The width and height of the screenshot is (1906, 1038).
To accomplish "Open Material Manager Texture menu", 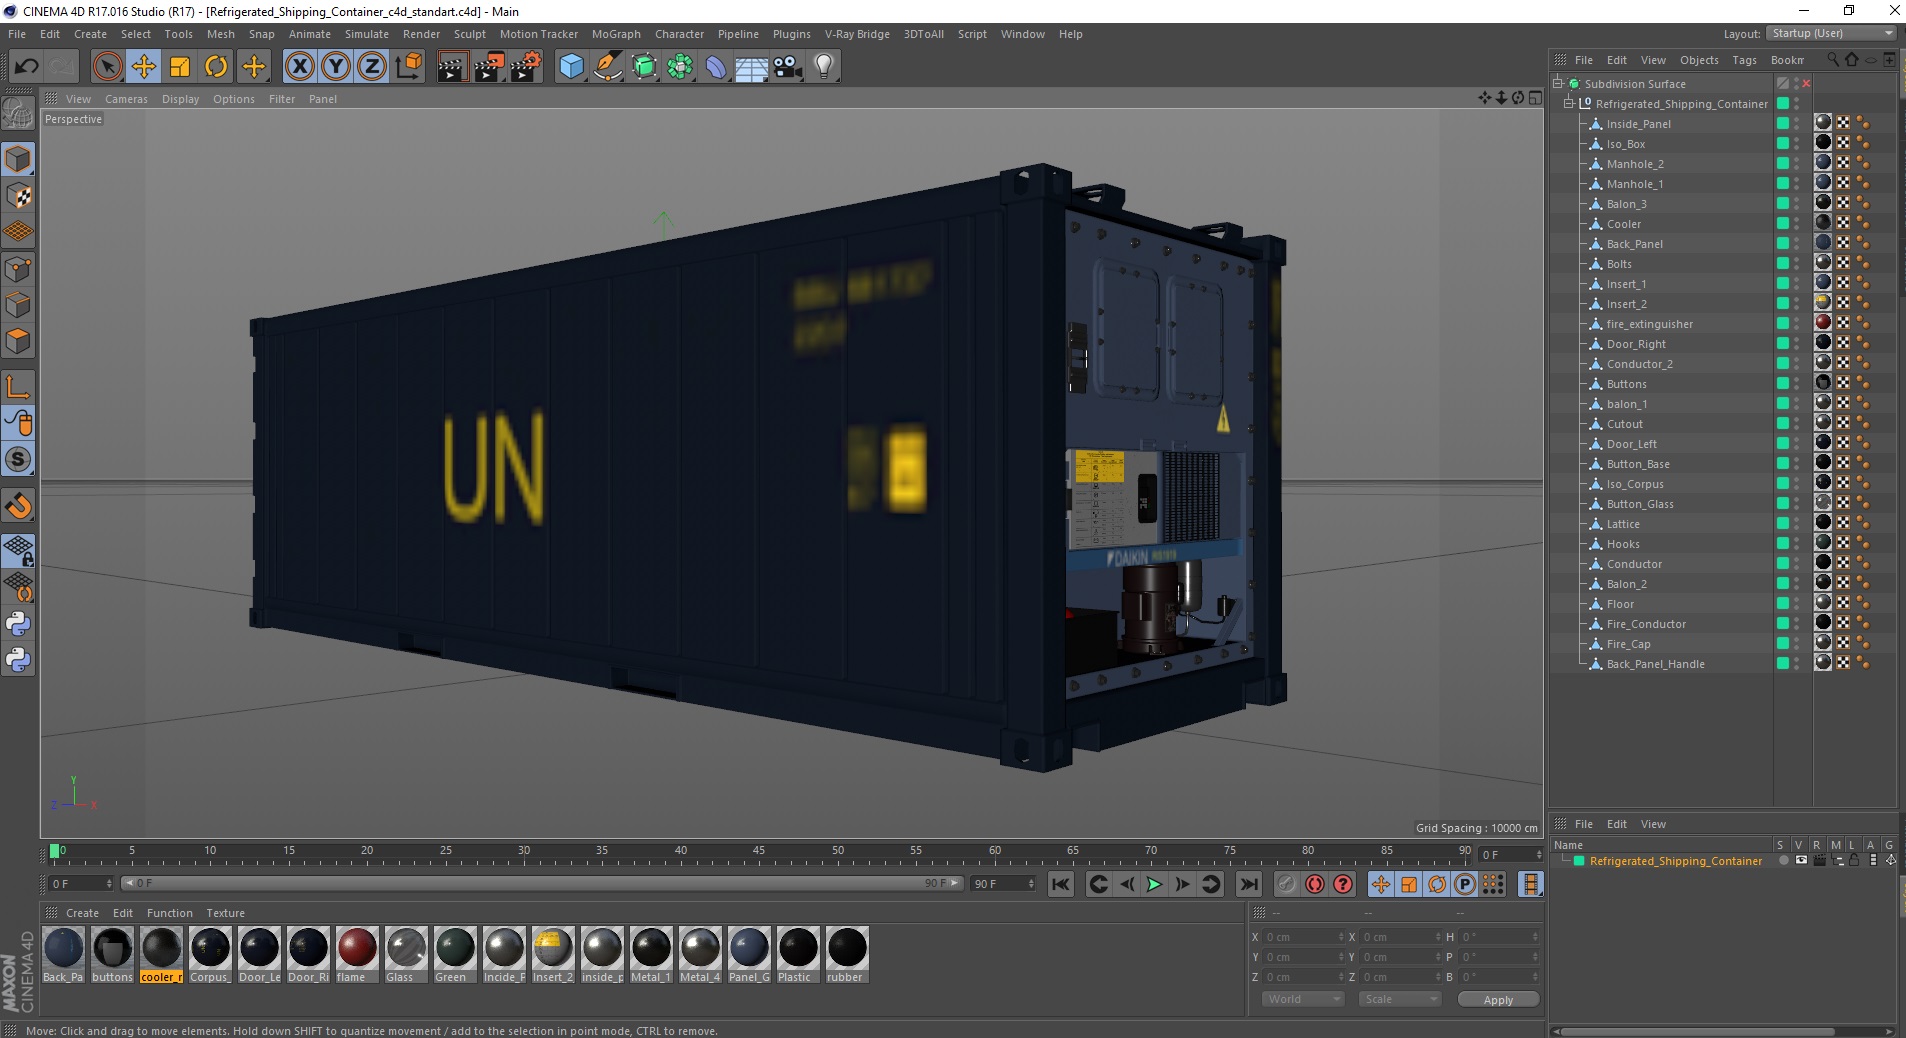I will tap(225, 913).
